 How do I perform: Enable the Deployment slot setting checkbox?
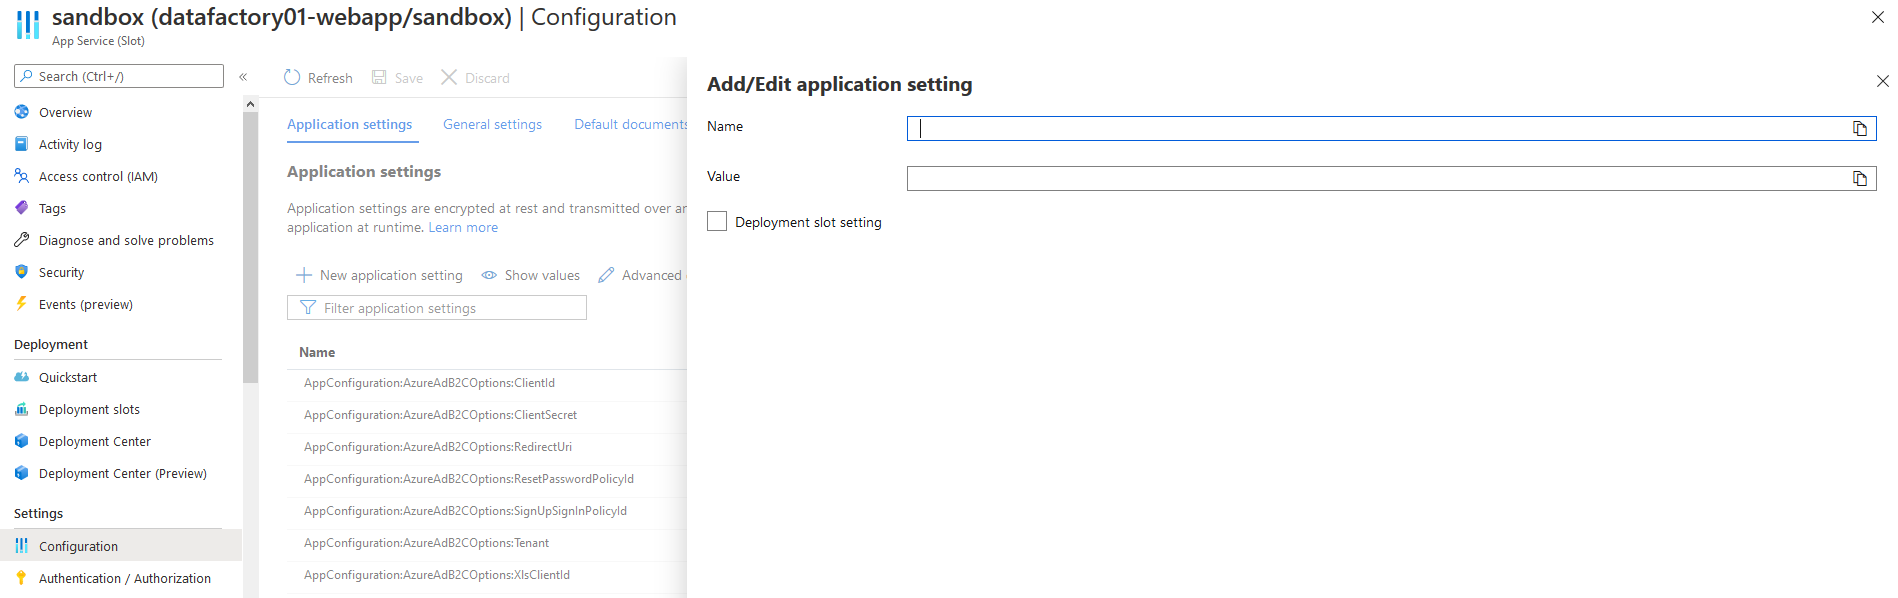(717, 222)
